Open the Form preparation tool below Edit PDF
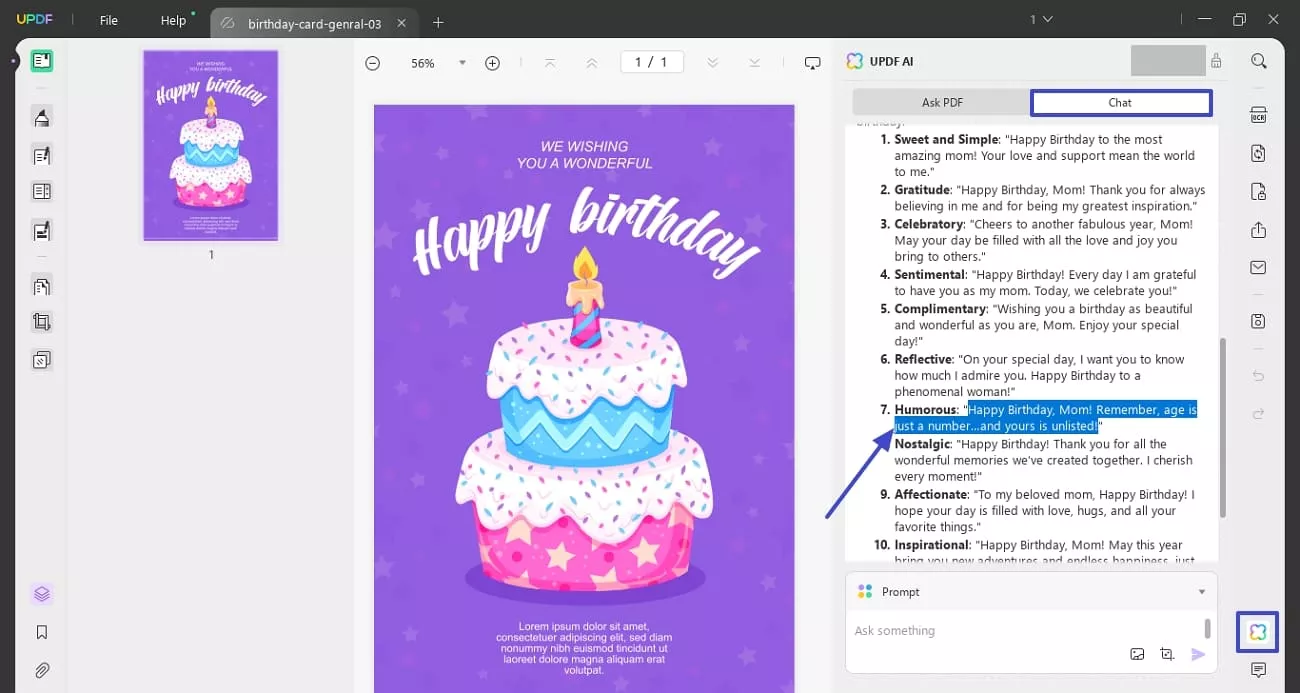Image resolution: width=1300 pixels, height=693 pixels. pyautogui.click(x=41, y=191)
